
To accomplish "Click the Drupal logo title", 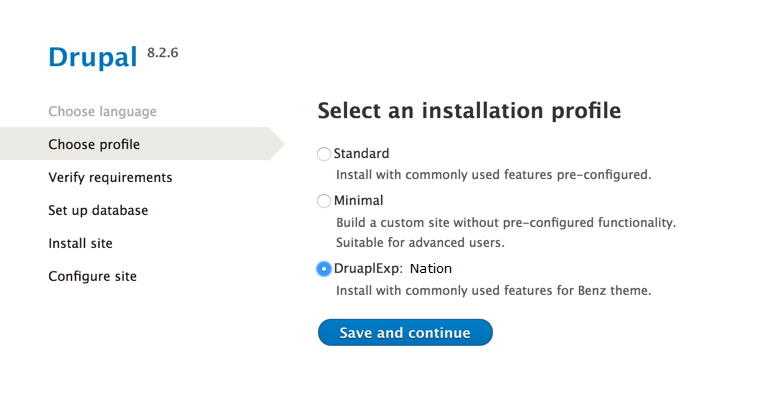I will pyautogui.click(x=93, y=57).
